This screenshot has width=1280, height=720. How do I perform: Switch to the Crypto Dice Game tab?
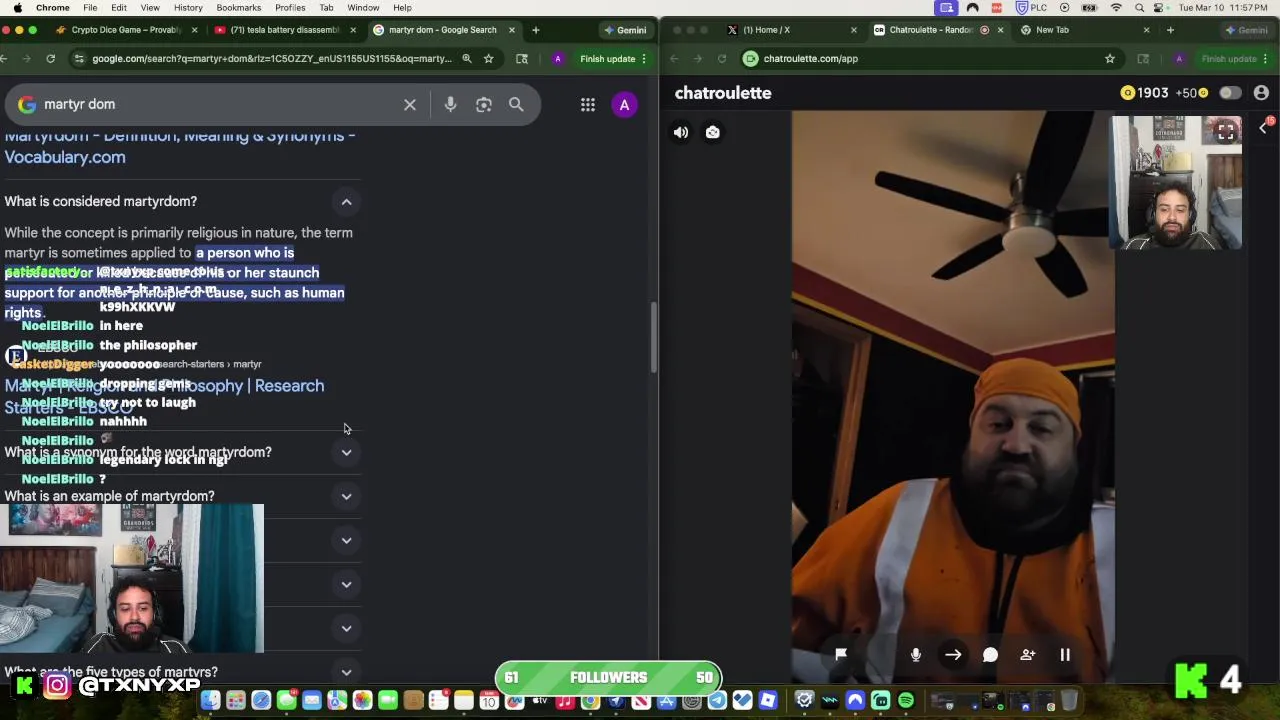(x=125, y=30)
